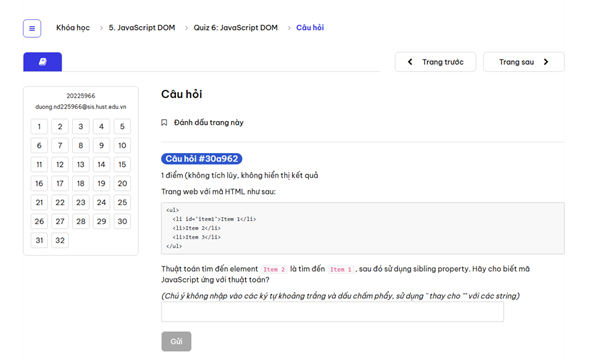Jump to question 8
Image resolution: width=602 pixels, height=360 pixels.
click(81, 145)
